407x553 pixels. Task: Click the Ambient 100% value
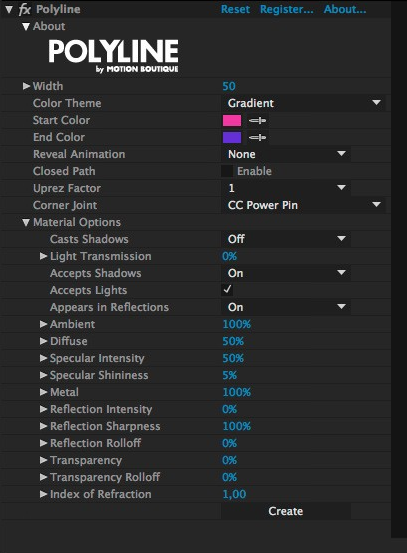click(x=237, y=324)
